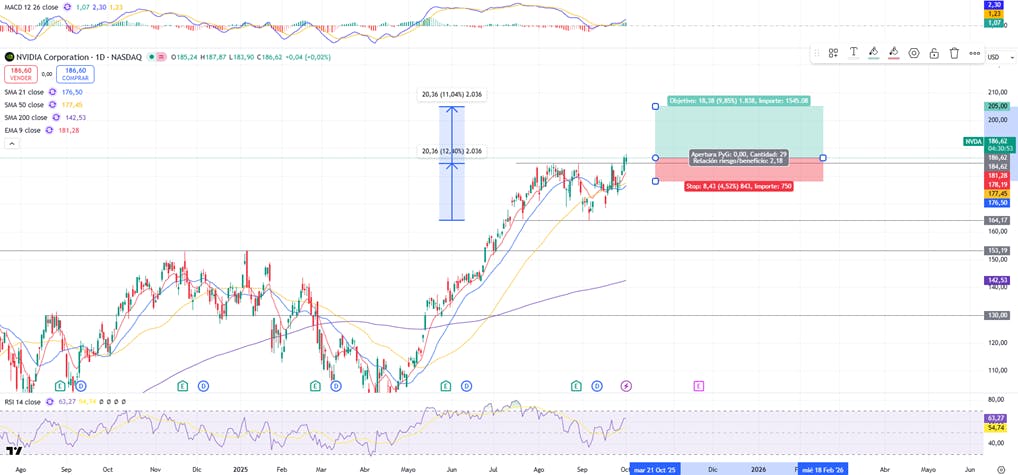Click the purple lightning event marker
This screenshot has width=1018, height=475.
pos(626,386)
